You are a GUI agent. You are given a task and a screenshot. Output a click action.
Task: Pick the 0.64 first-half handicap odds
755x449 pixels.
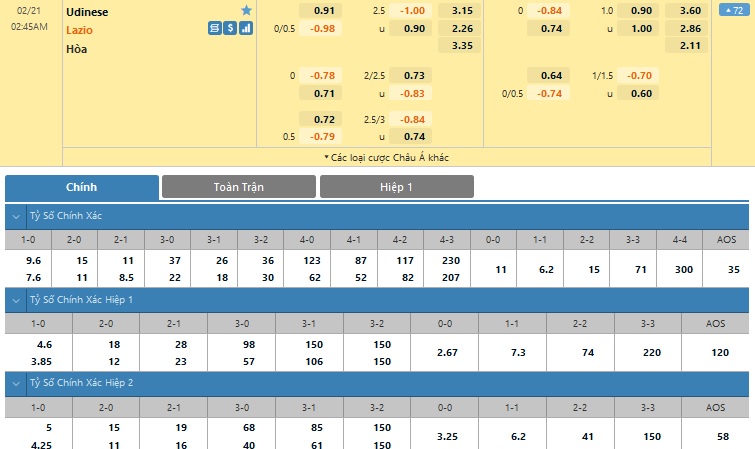pyautogui.click(x=551, y=76)
